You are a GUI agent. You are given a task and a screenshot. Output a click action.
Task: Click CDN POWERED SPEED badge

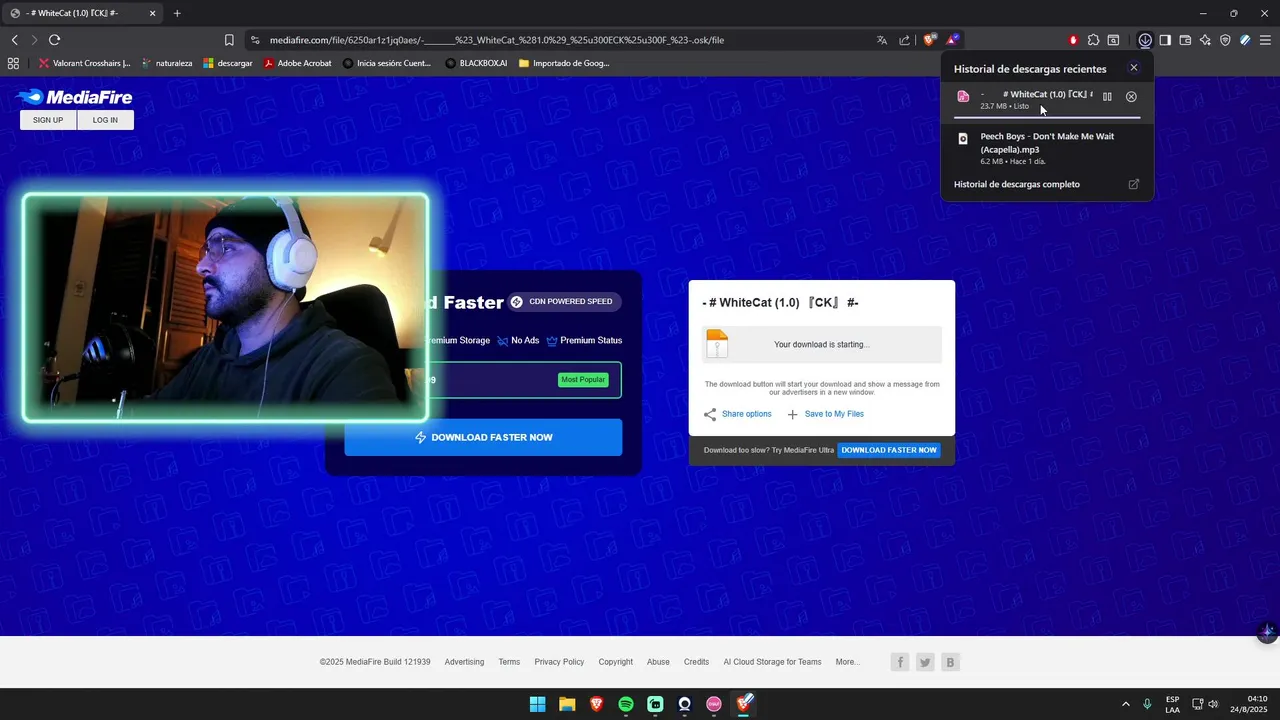[x=564, y=302]
